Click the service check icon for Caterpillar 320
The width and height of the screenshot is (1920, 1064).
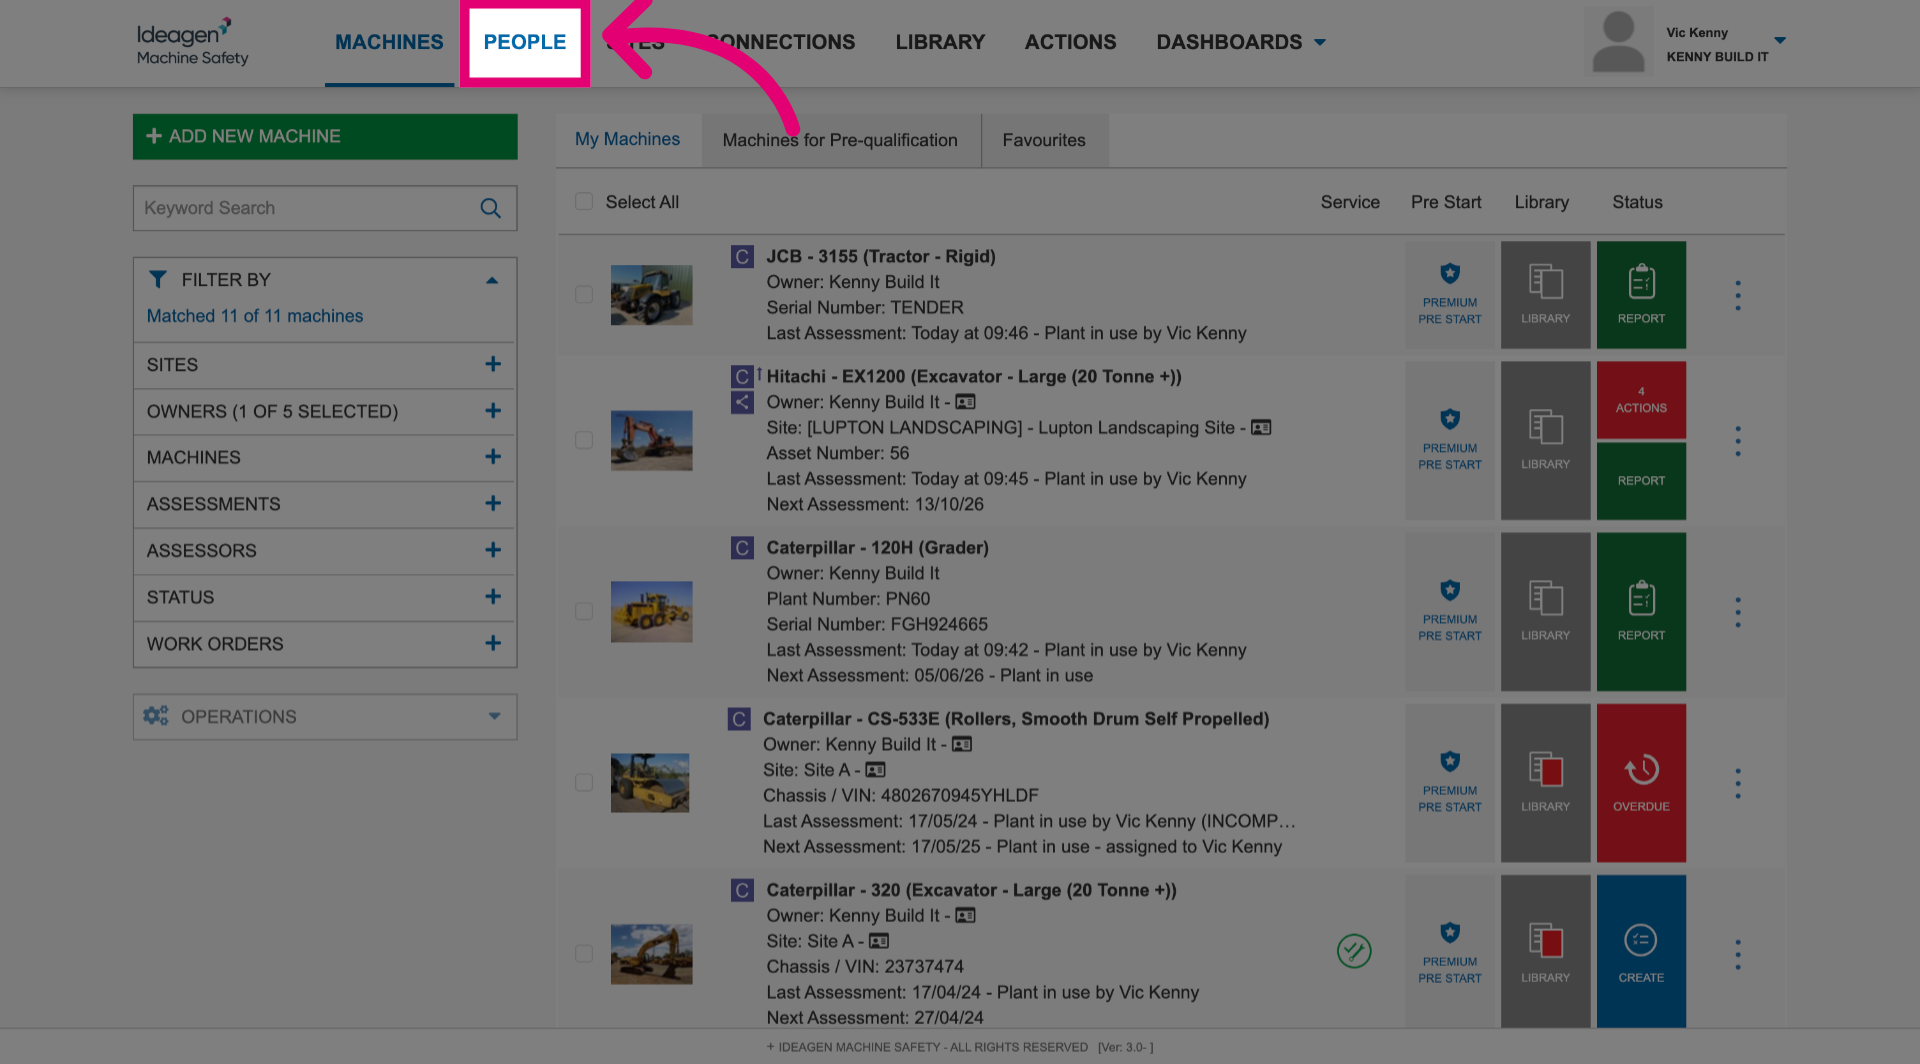1354,951
